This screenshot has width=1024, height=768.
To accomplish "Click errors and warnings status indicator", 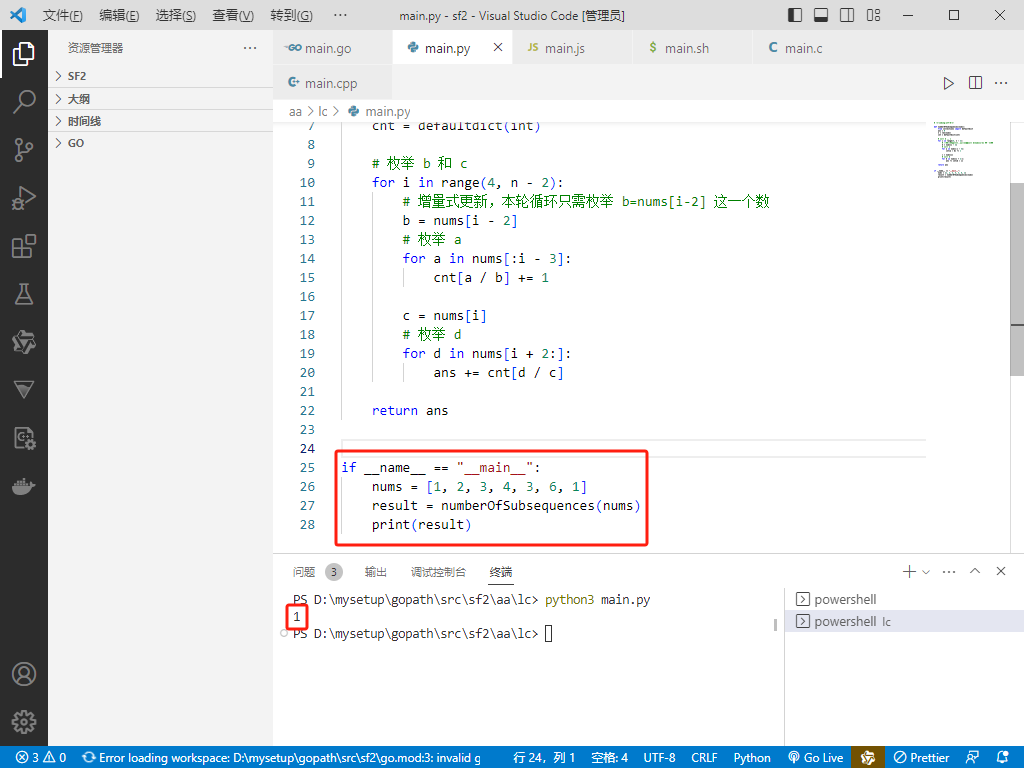I will click(40, 758).
